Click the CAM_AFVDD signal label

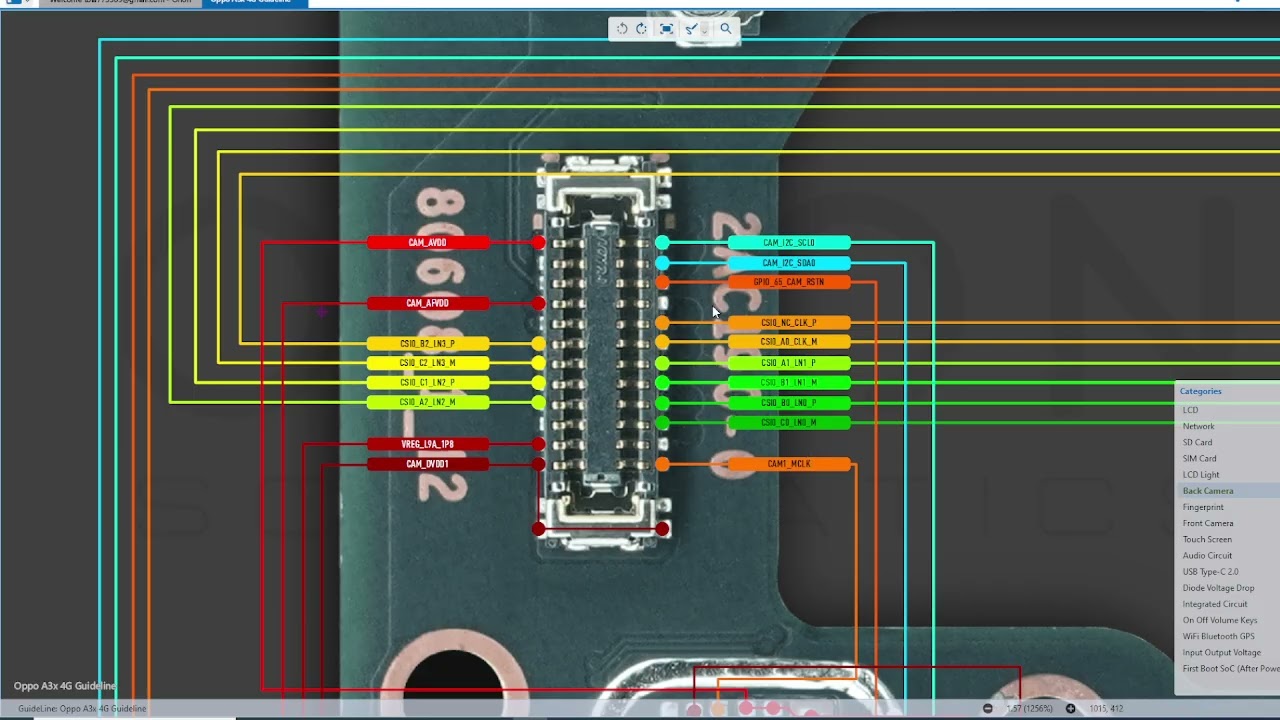click(428, 303)
